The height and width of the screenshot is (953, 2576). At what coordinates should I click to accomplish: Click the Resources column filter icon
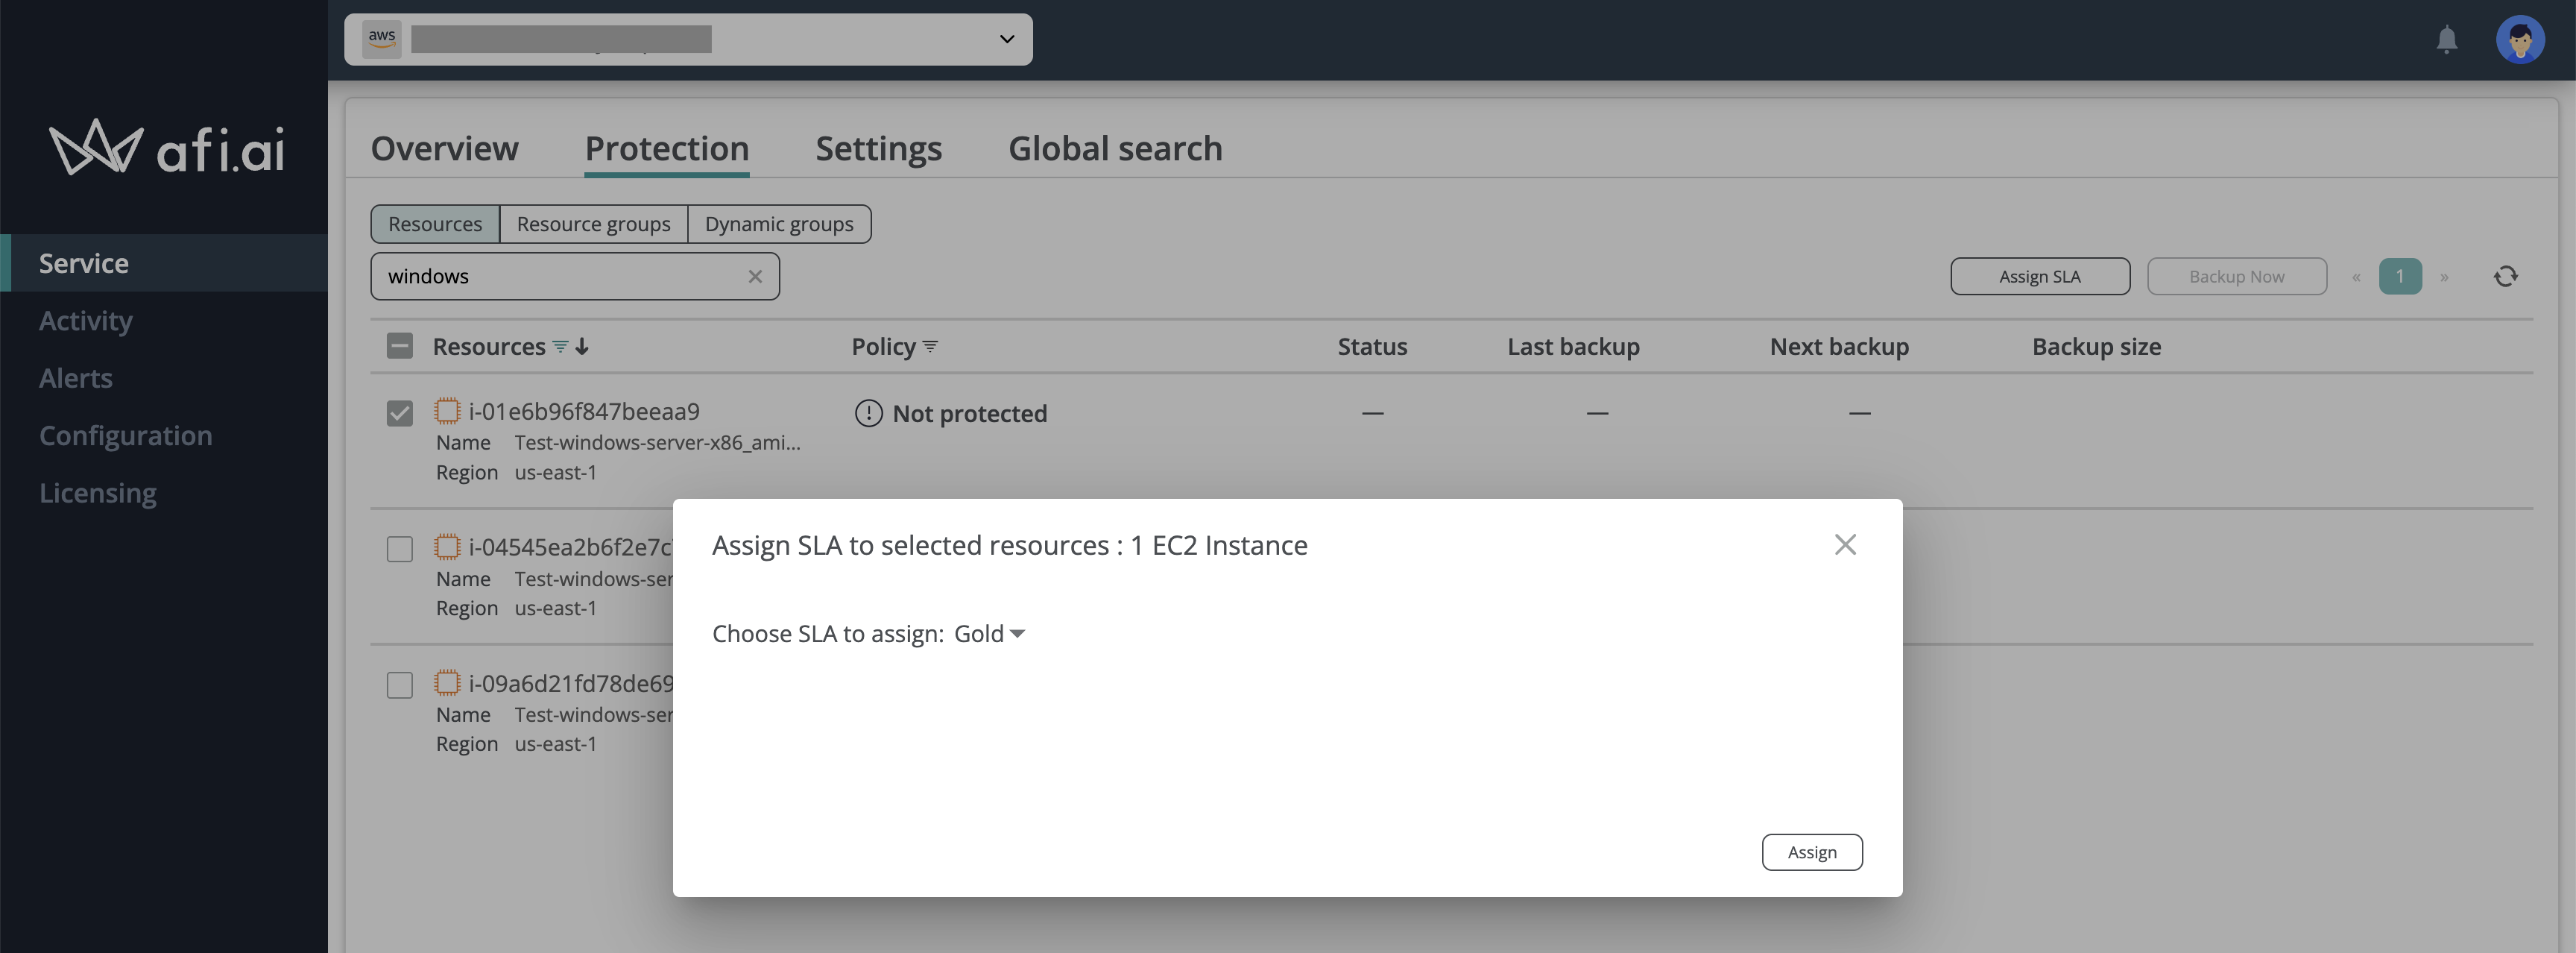click(x=560, y=347)
